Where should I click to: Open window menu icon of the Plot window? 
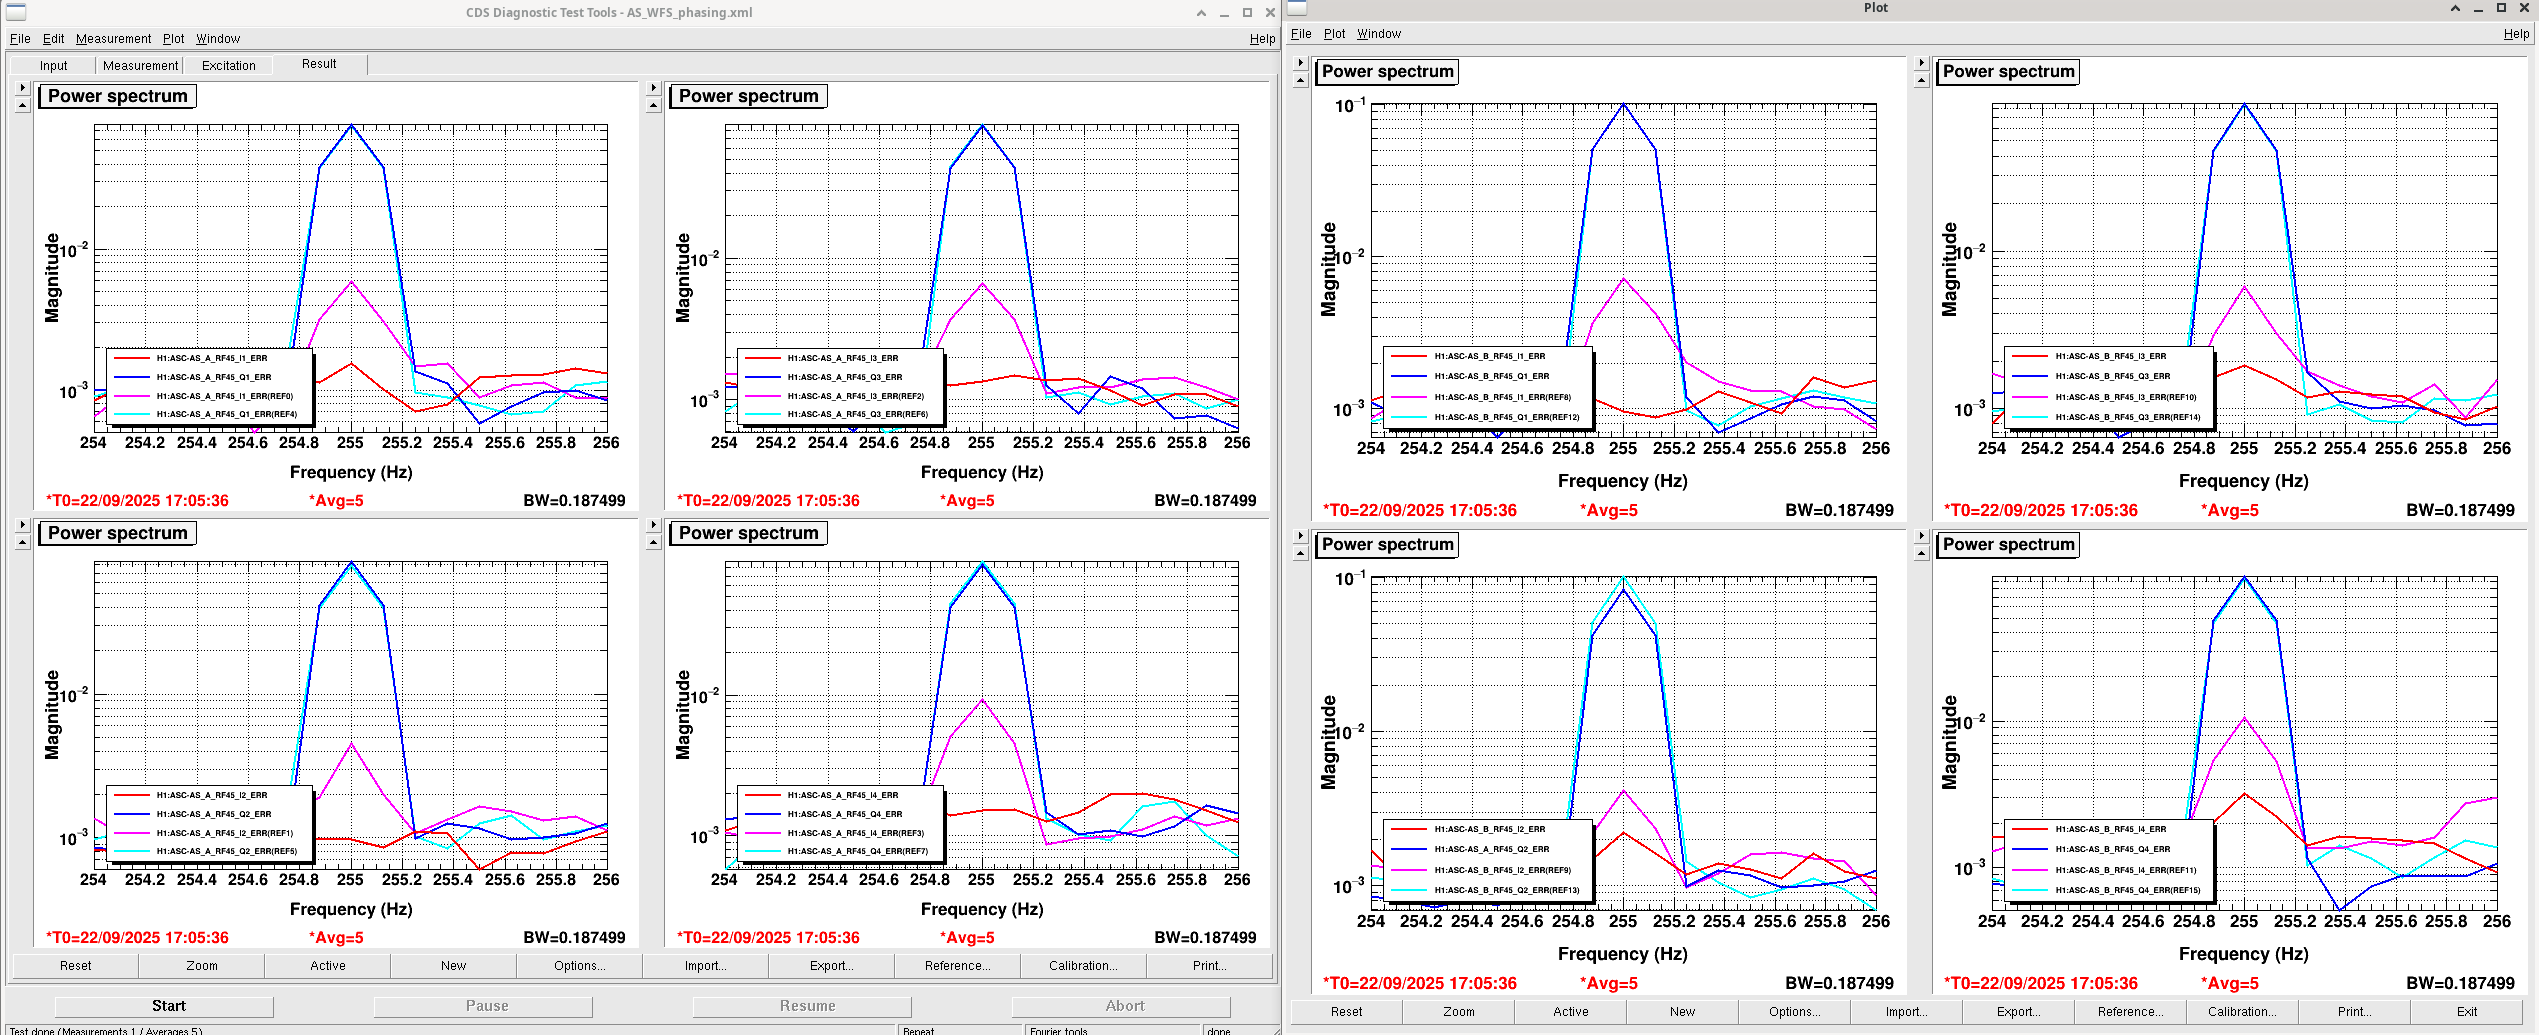click(x=1297, y=8)
